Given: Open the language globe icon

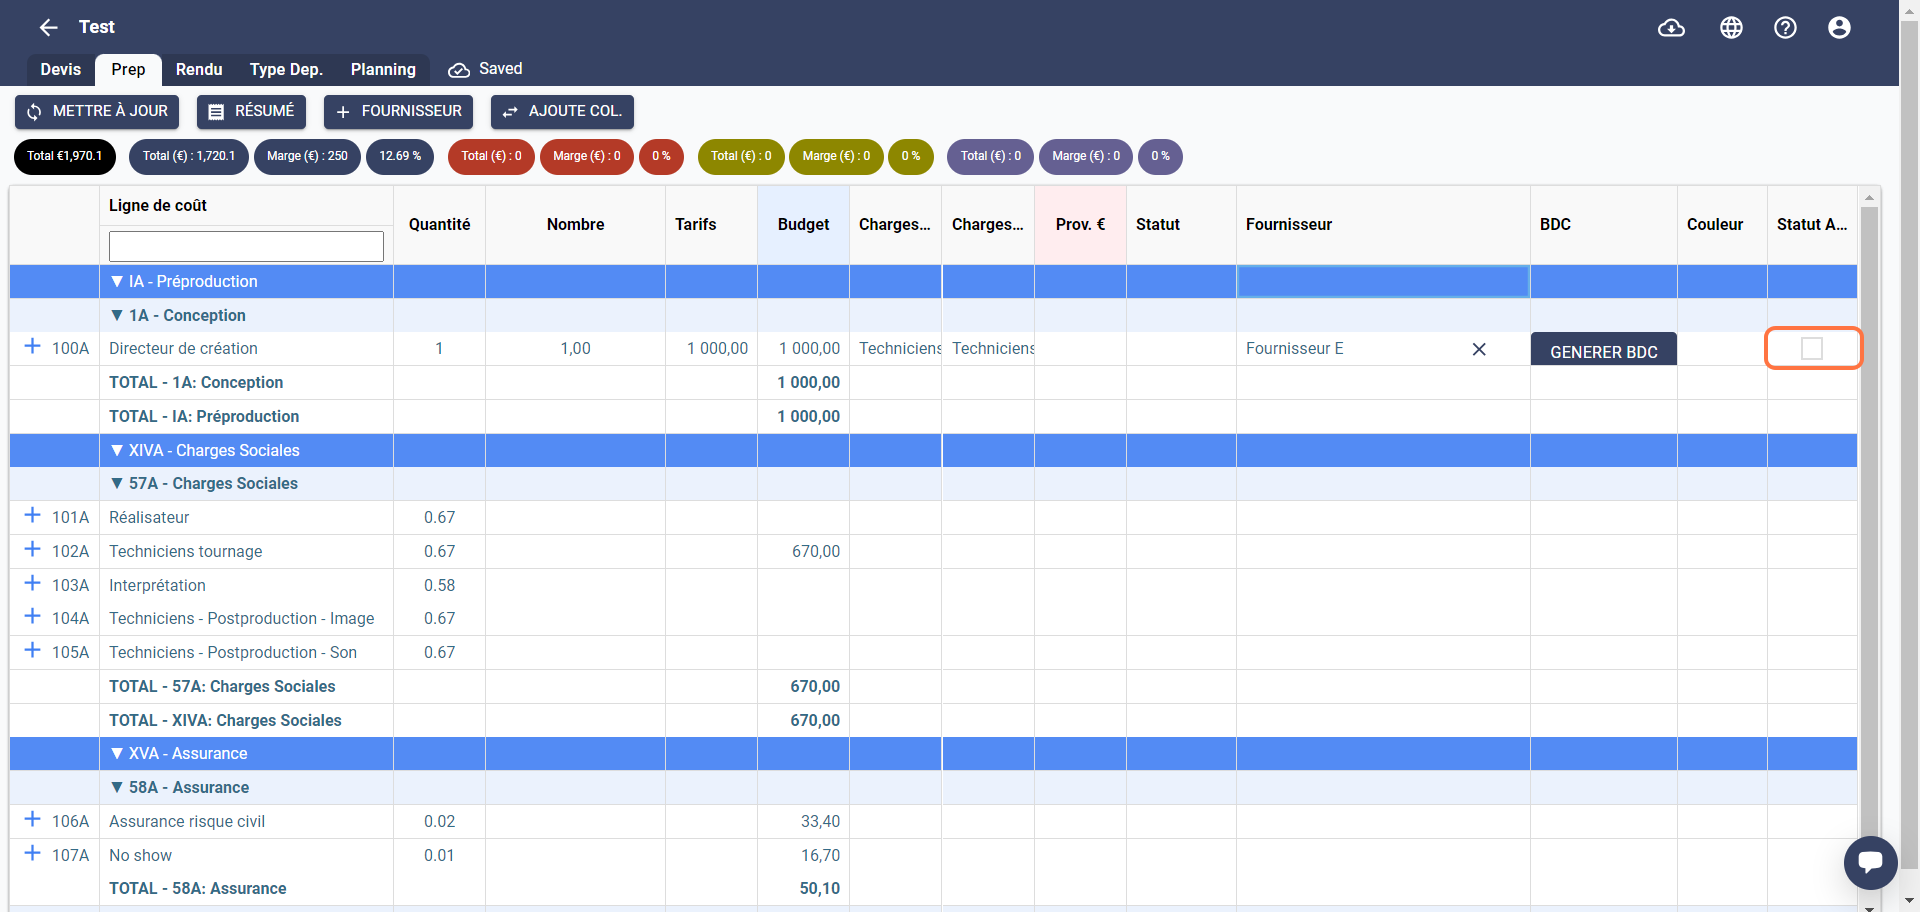Looking at the screenshot, I should pyautogui.click(x=1731, y=28).
